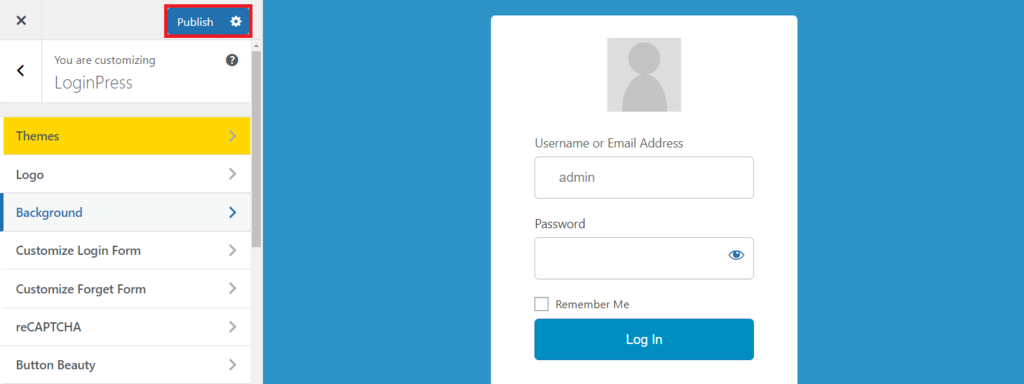Check the Remember Me checkbox
The image size is (1024, 384).
541,304
